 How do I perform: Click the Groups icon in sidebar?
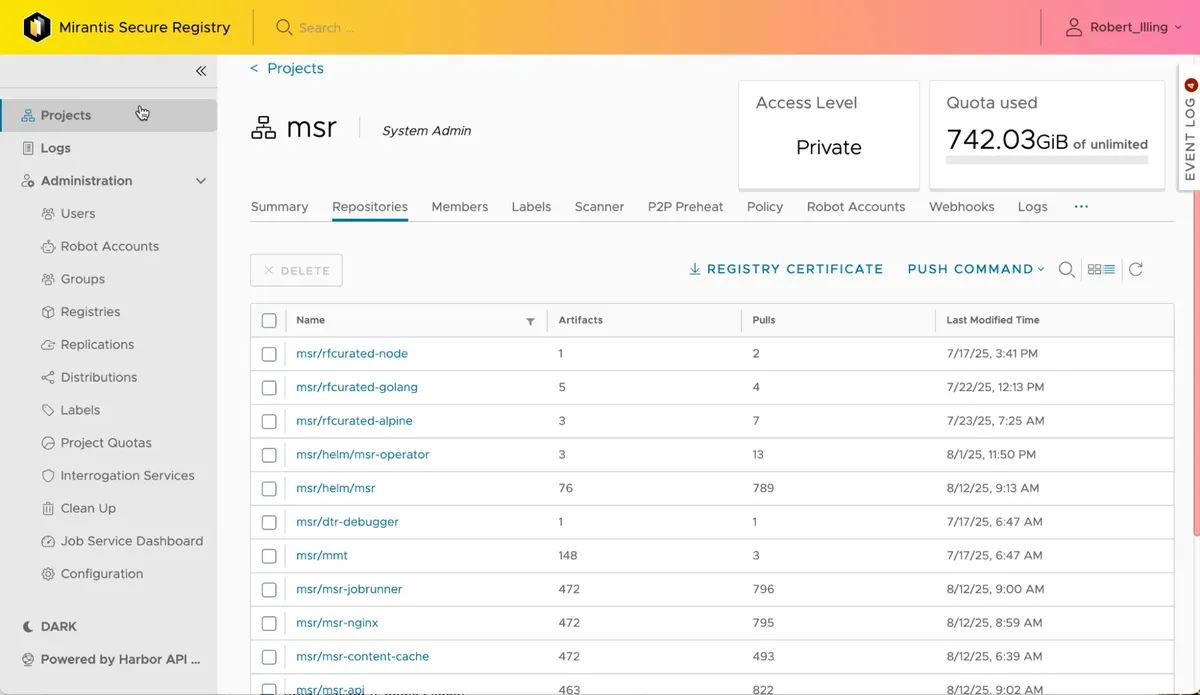click(48, 279)
